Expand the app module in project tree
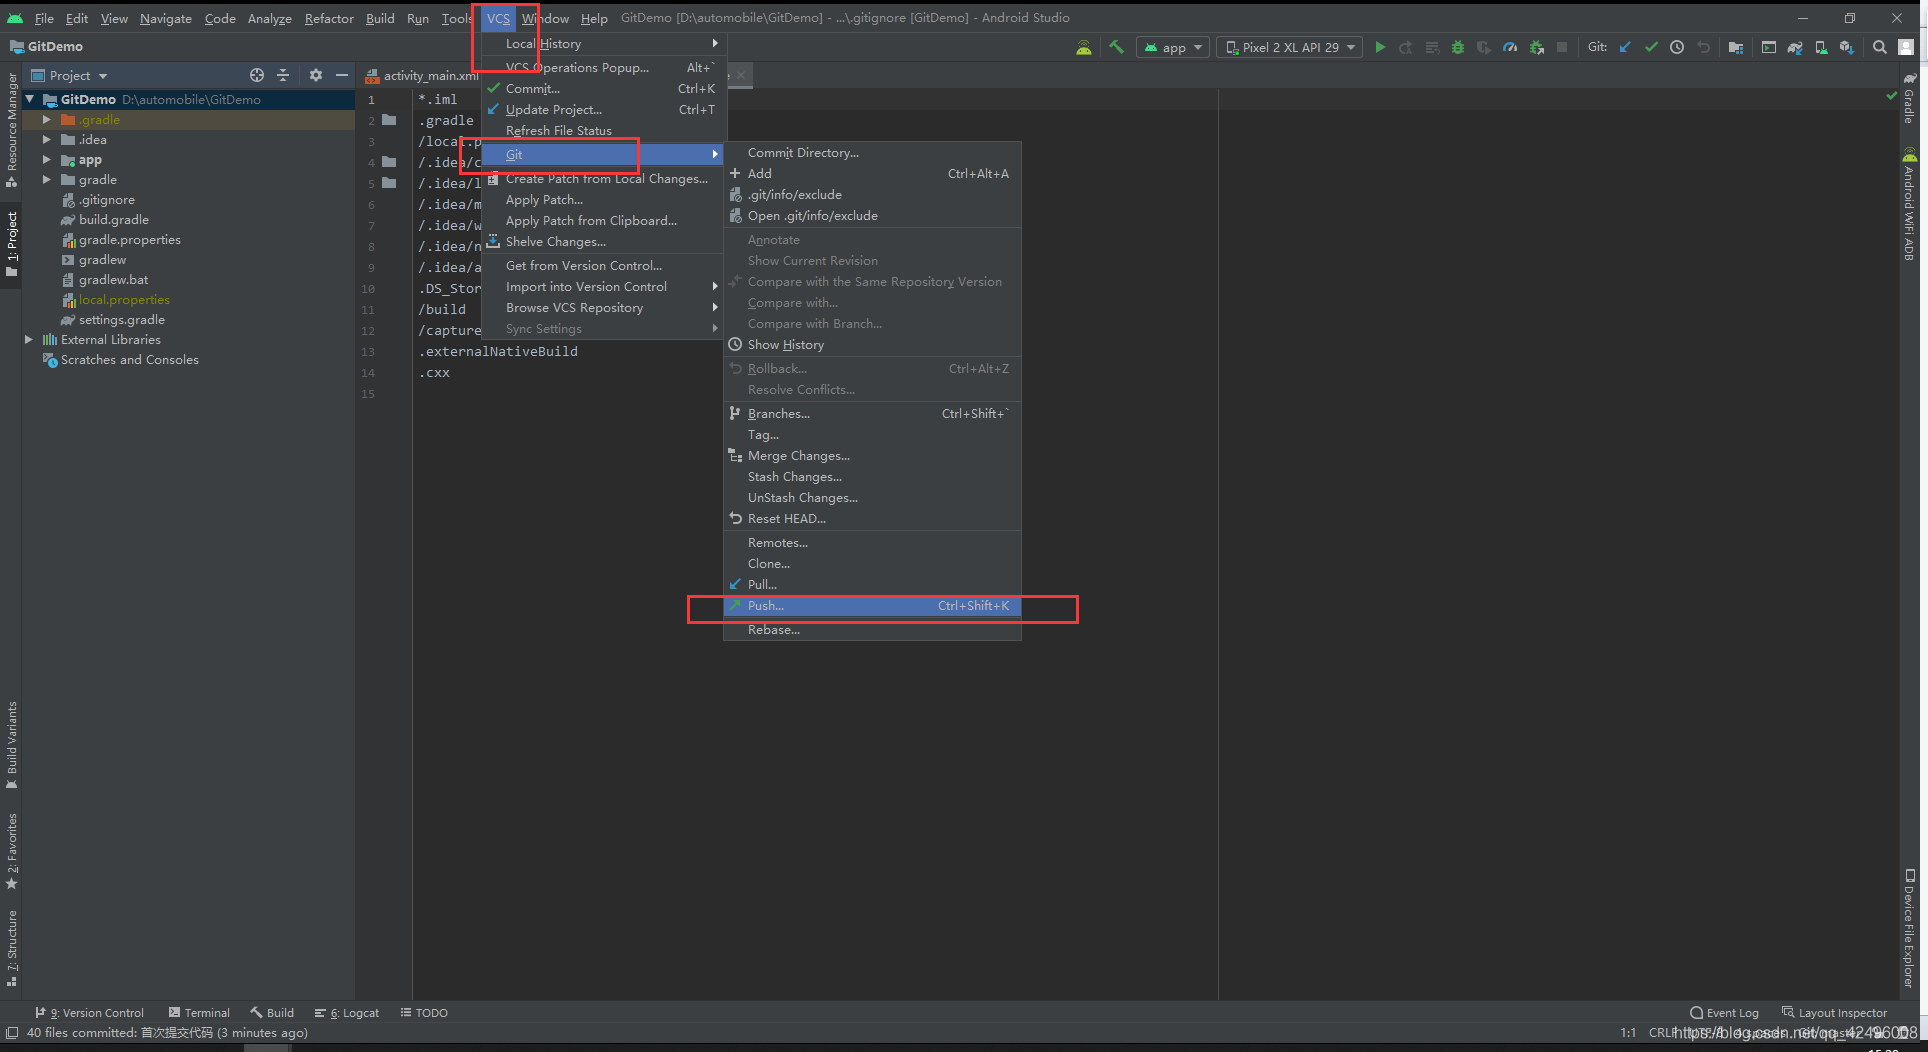The height and width of the screenshot is (1052, 1928). pyautogui.click(x=46, y=160)
